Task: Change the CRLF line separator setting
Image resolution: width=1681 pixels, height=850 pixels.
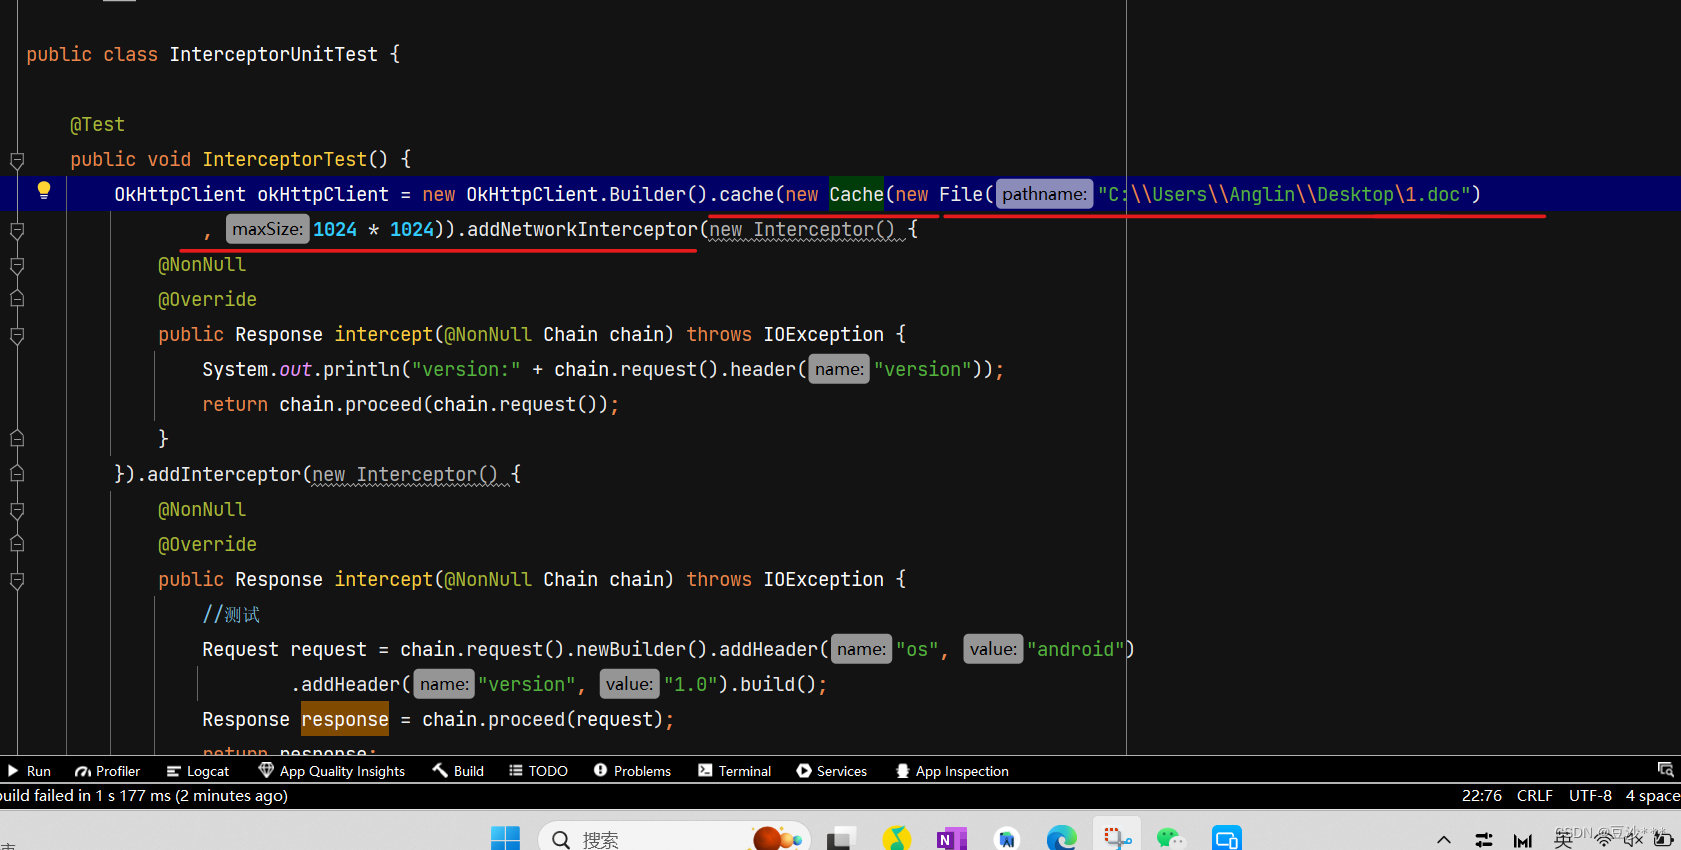Action: pyautogui.click(x=1535, y=796)
